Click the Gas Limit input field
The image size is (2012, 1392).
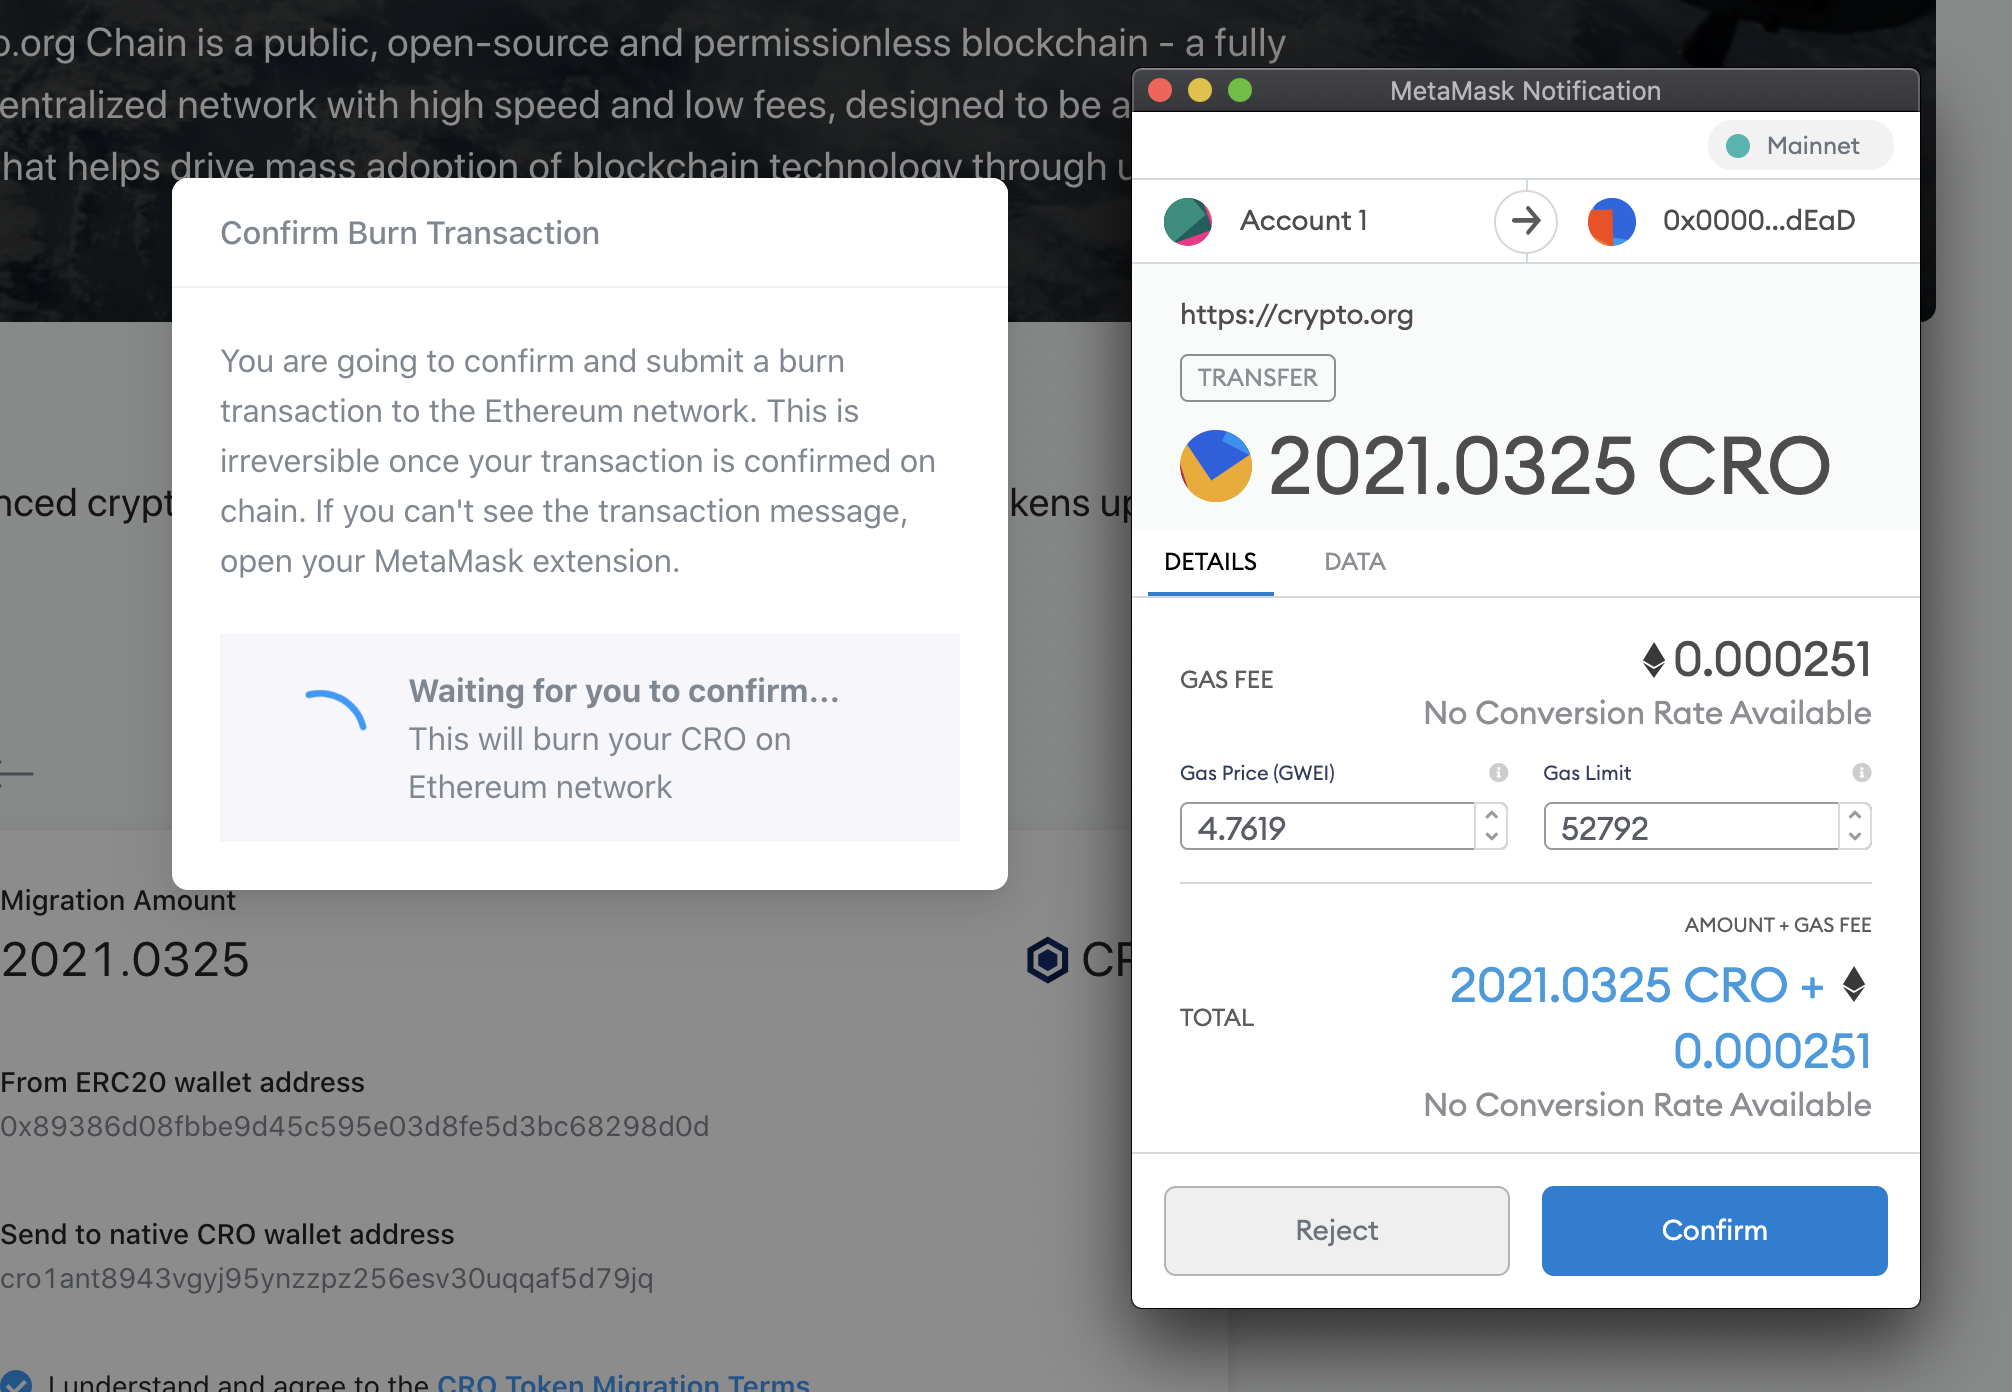point(1690,827)
